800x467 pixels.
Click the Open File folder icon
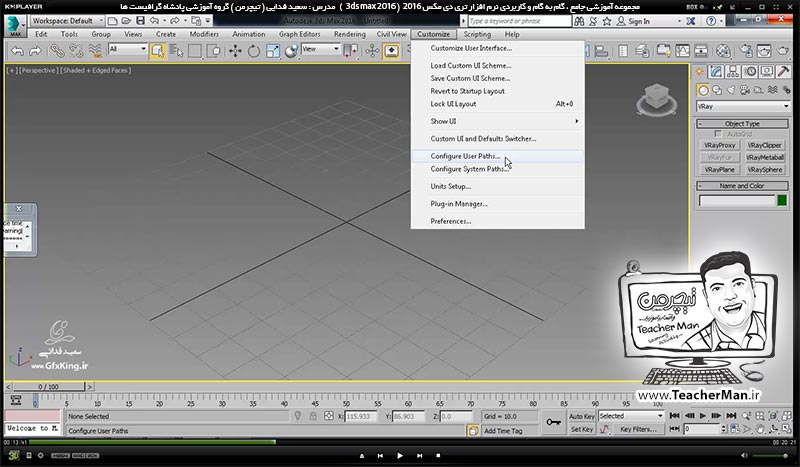pyautogui.click(x=126, y=21)
